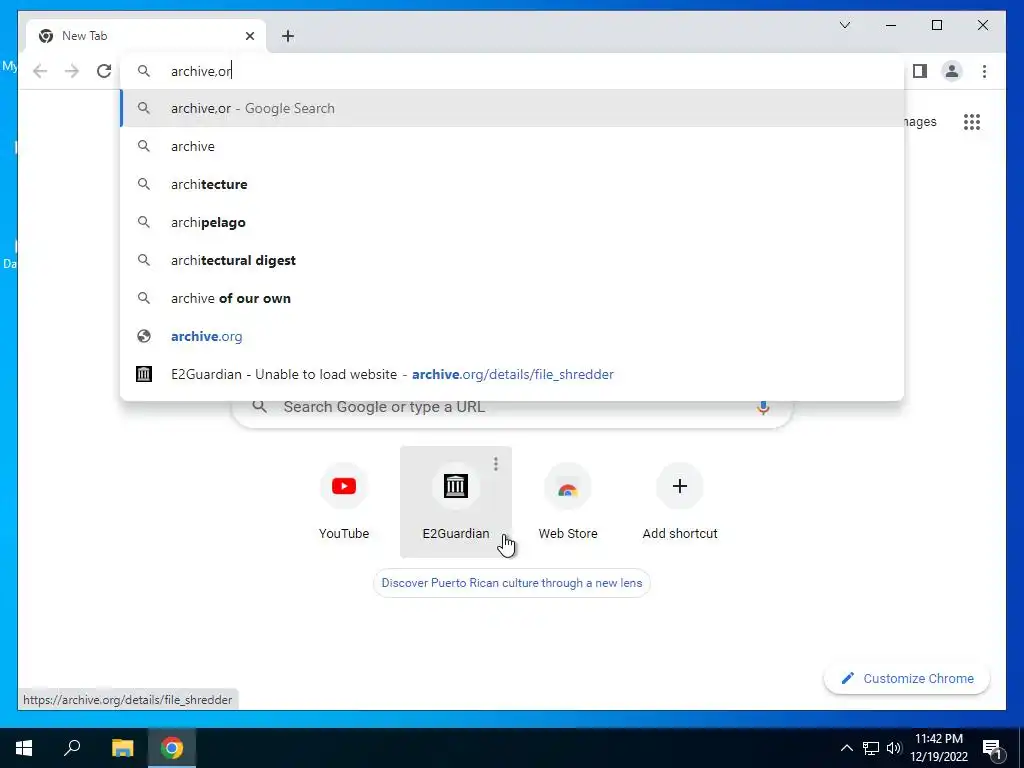Open the notification center icon
Viewport: 1024px width, 768px height.
point(992,748)
